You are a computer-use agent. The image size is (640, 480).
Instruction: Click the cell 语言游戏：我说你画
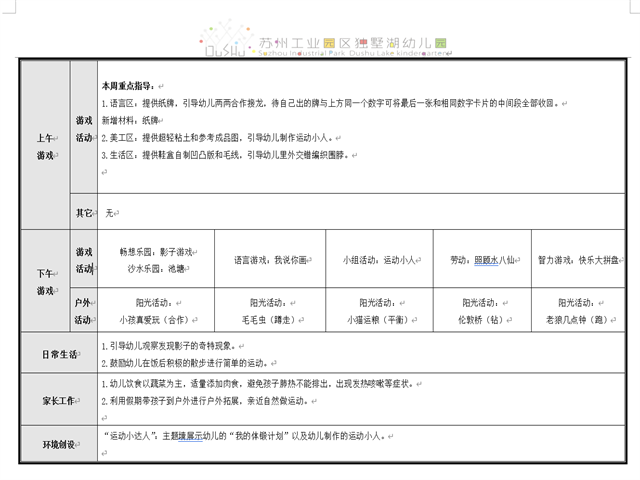[x=270, y=259]
